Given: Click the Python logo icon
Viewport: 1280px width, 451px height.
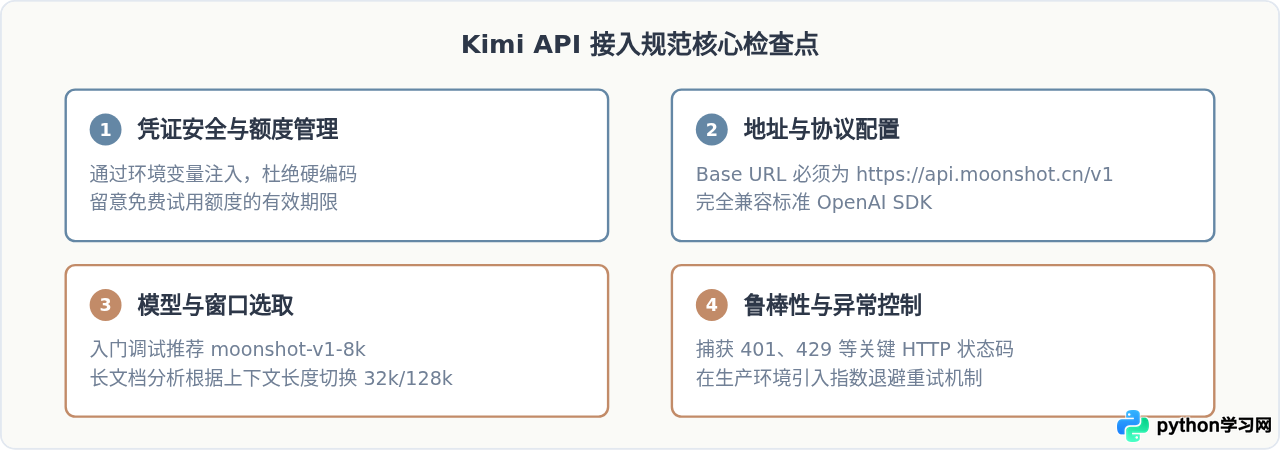Looking at the screenshot, I should pos(1133,425).
